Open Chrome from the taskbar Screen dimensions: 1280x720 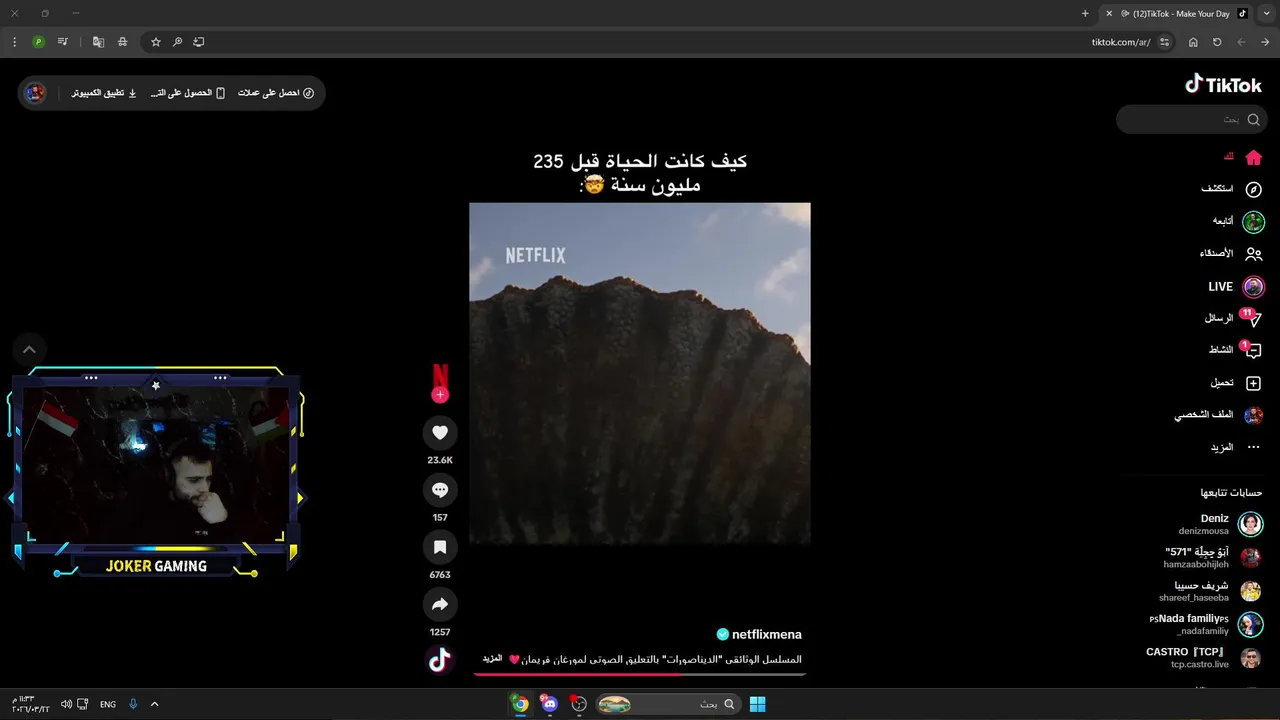(x=520, y=704)
